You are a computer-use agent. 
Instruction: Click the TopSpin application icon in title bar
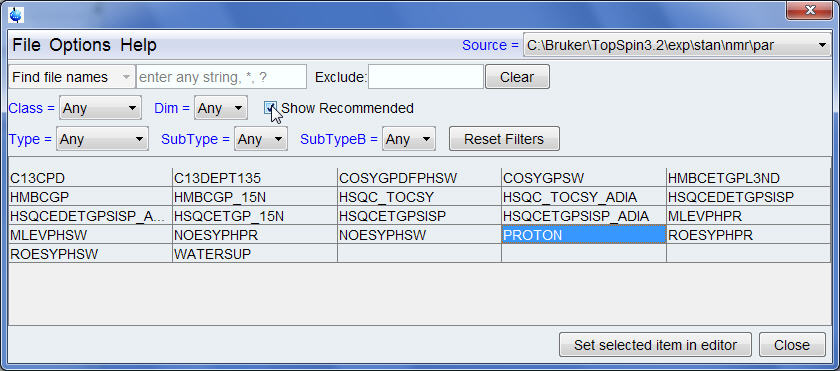point(17,14)
